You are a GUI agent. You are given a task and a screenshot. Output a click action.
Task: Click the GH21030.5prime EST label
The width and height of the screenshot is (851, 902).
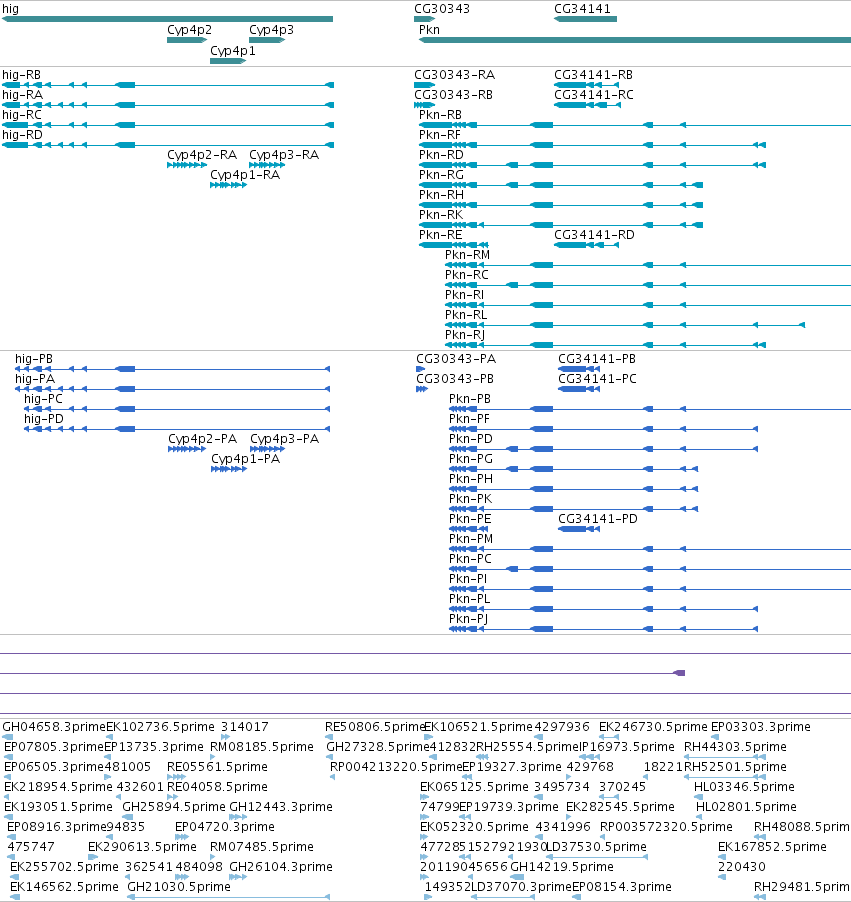179,886
